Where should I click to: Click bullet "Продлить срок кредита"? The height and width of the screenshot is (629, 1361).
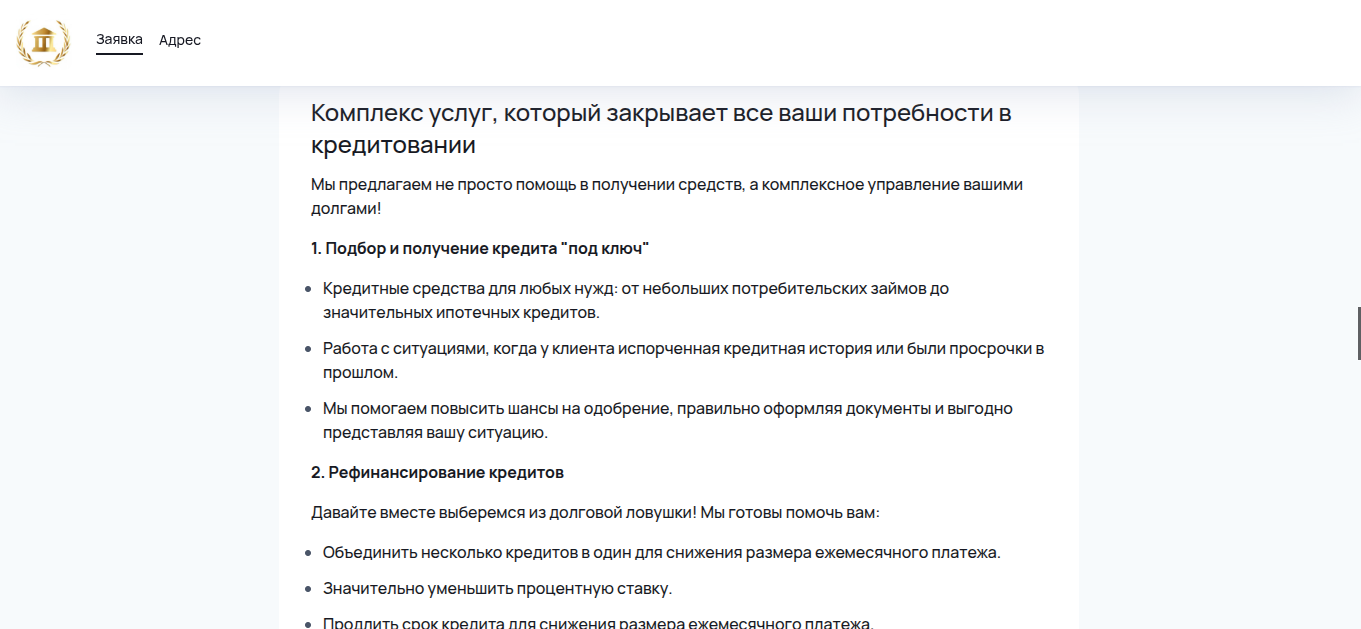coord(598,622)
